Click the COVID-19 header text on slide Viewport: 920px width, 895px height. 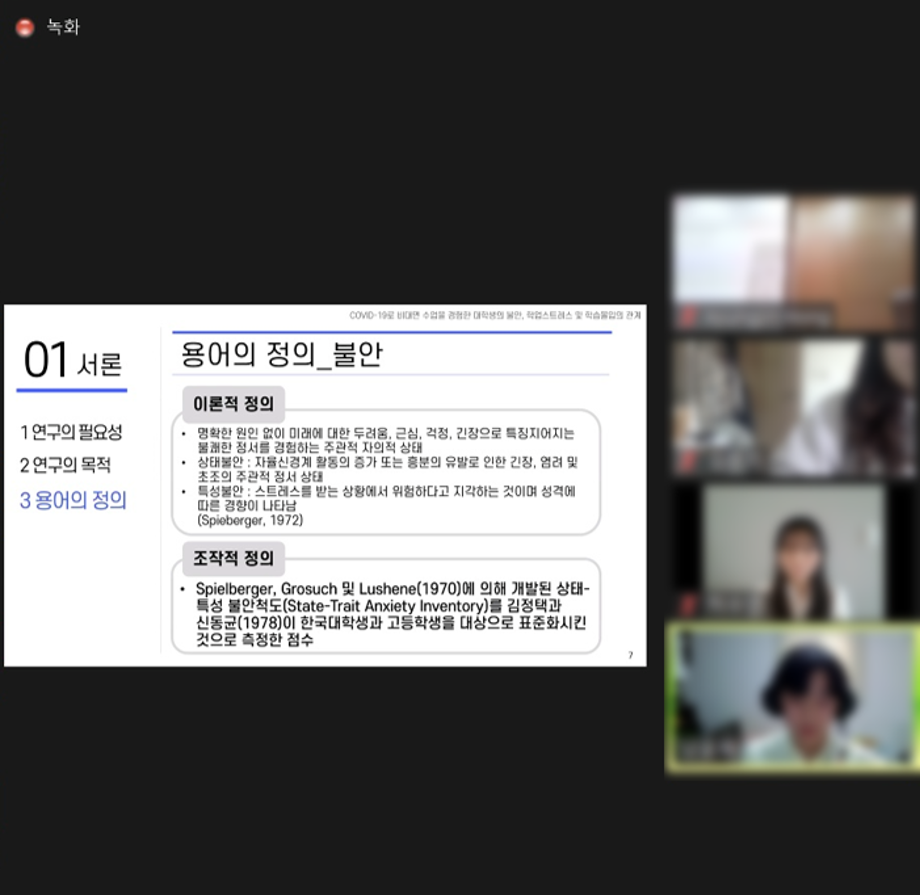pyautogui.click(x=495, y=315)
